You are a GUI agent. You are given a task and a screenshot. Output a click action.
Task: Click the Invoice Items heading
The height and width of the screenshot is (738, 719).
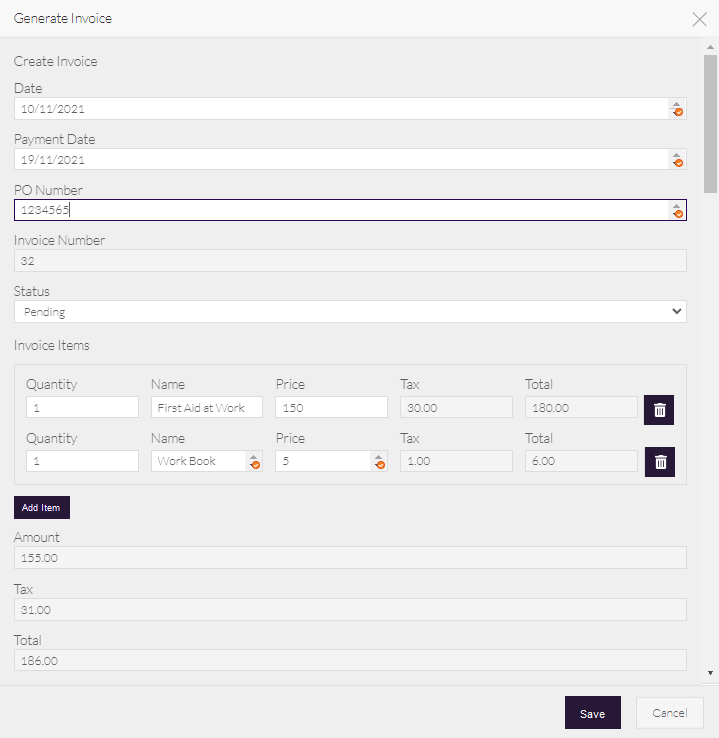[x=52, y=345]
